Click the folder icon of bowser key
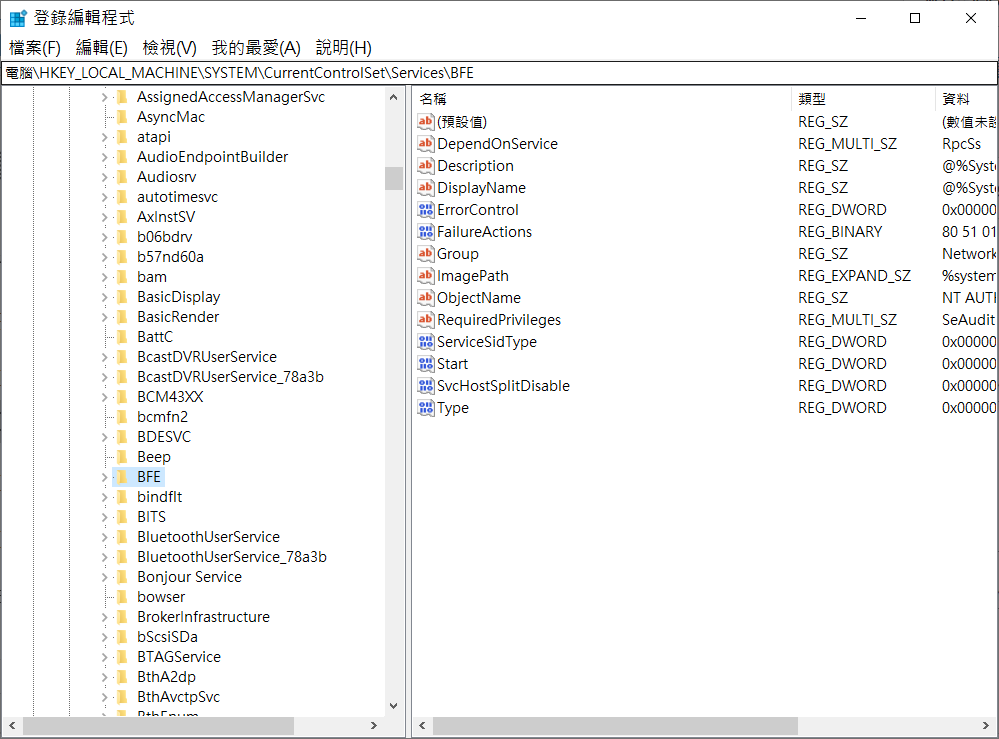This screenshot has height=739, width=999. pyautogui.click(x=122, y=597)
